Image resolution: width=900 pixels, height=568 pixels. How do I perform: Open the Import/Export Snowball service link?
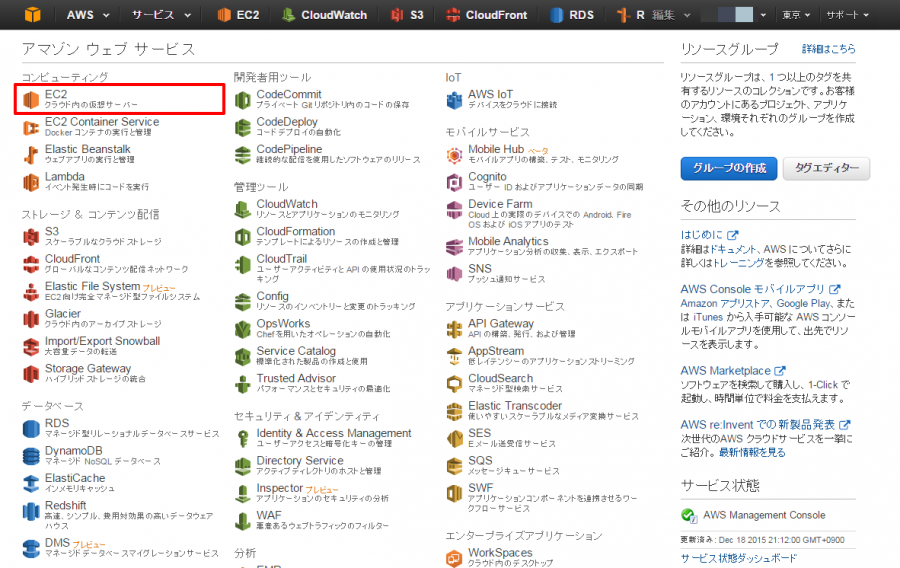tap(103, 341)
